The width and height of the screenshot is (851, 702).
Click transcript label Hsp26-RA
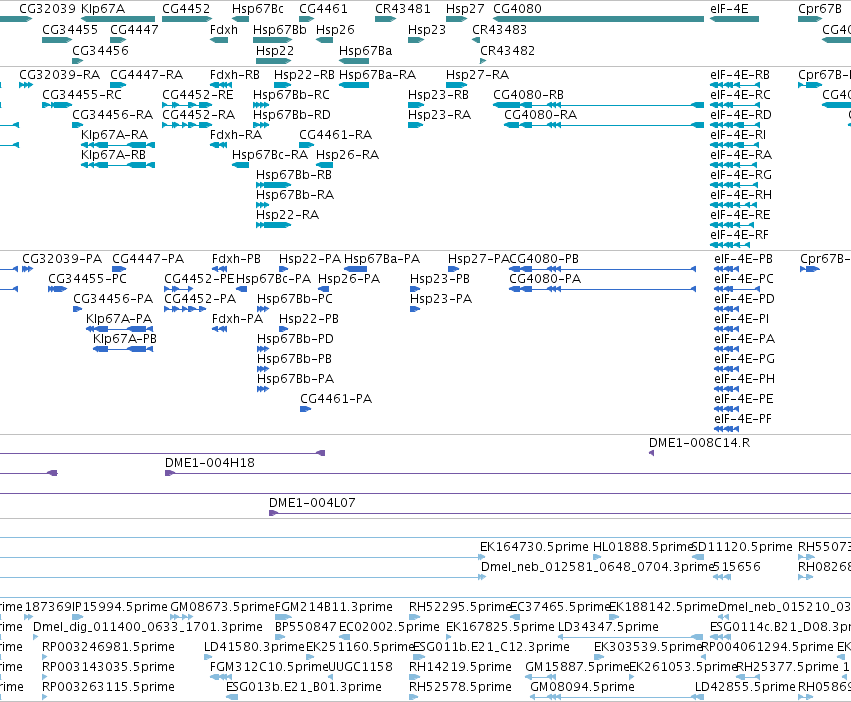tap(347, 155)
